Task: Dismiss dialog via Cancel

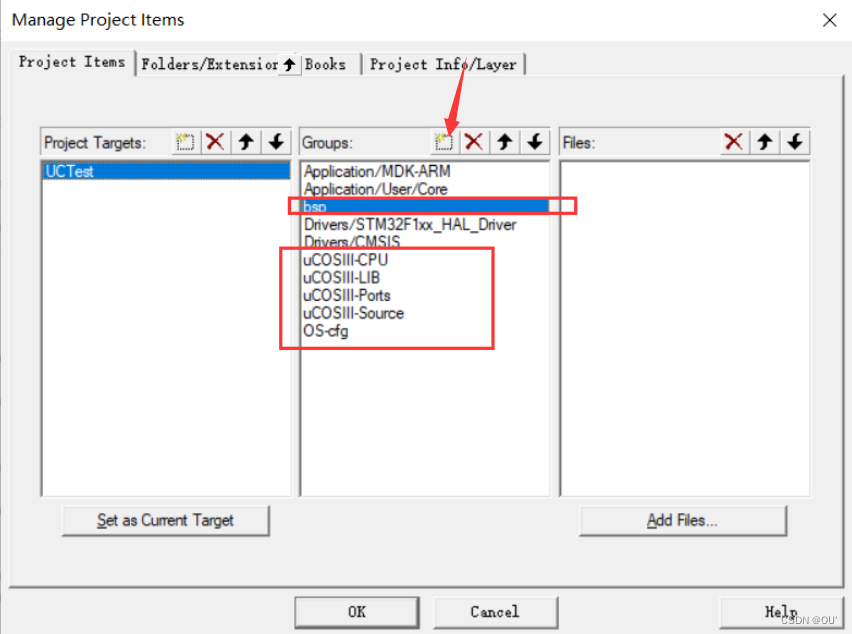Action: [x=496, y=612]
